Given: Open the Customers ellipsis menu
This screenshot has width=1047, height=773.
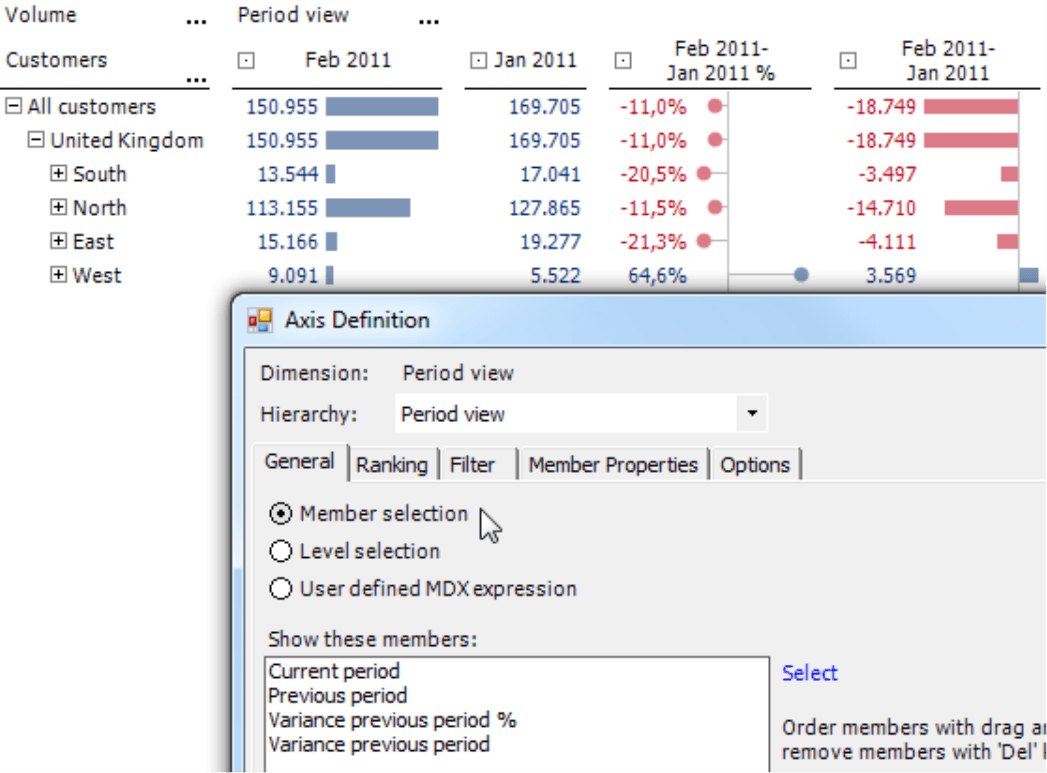Looking at the screenshot, I should pos(196,80).
